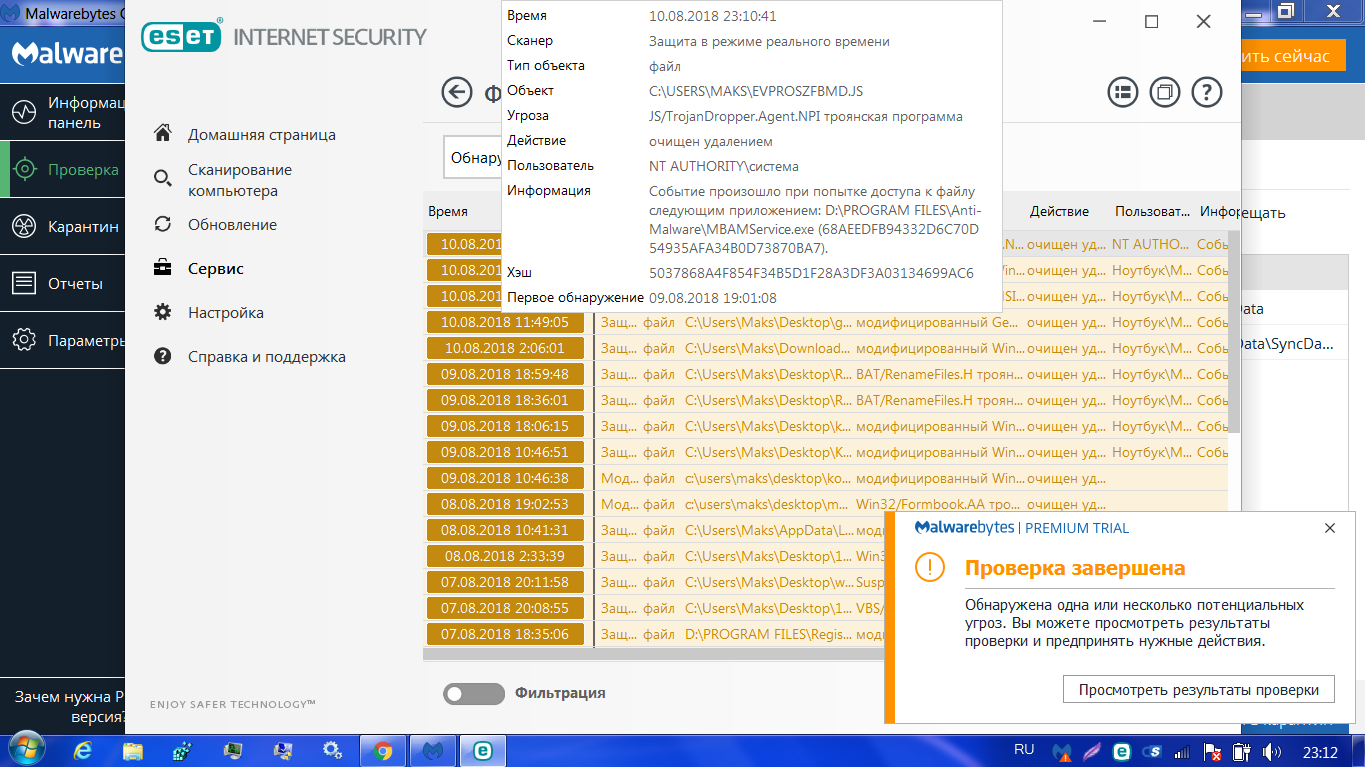Viewport: 1365px width, 767px height.
Task: Click the Malwarebytes scan target icon
Action: (26, 170)
